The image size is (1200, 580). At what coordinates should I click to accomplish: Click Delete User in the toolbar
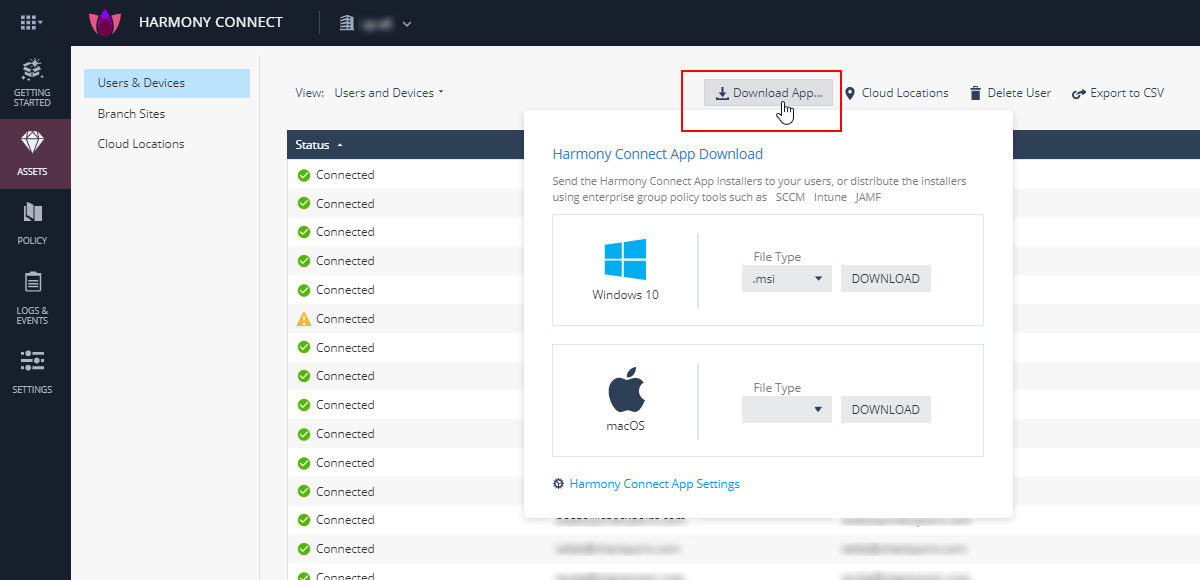pyautogui.click(x=1010, y=93)
